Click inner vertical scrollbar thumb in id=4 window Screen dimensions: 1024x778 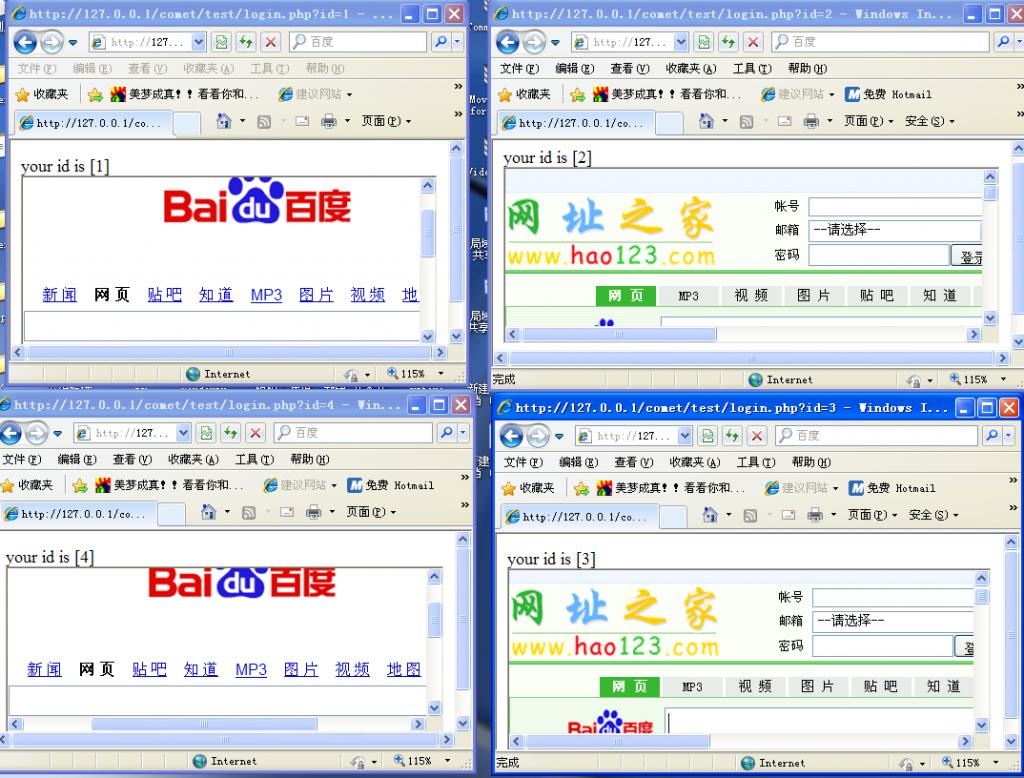point(435,620)
